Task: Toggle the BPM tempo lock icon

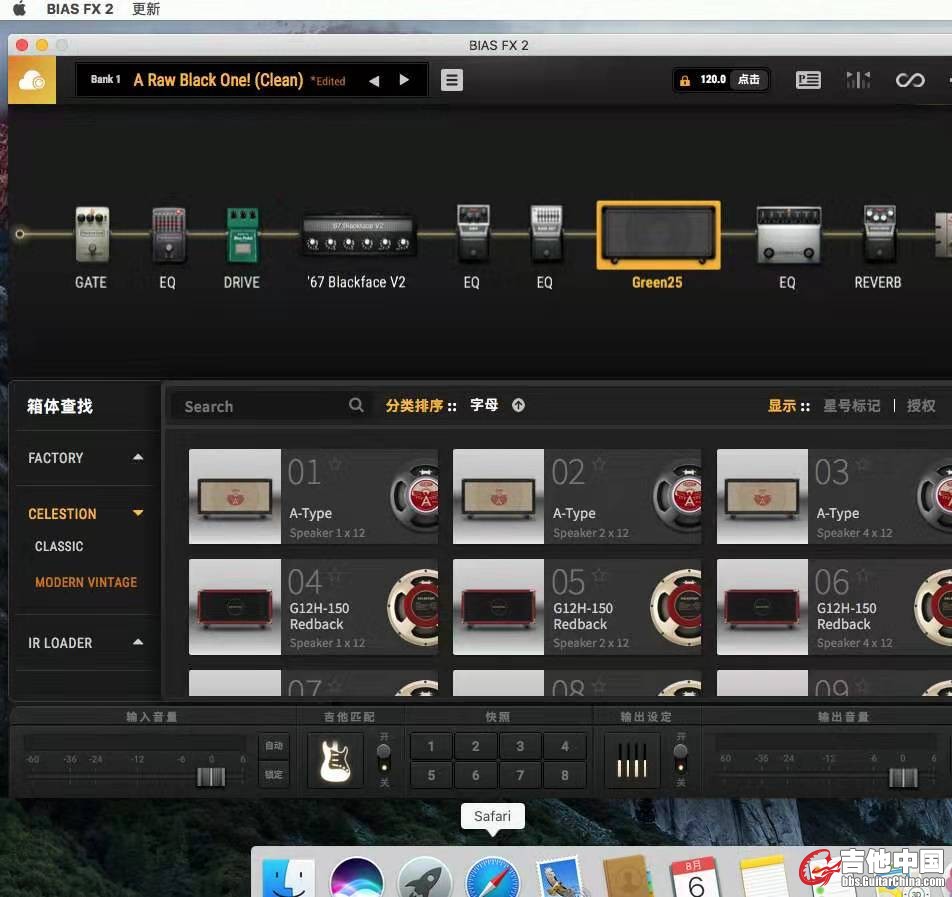Action: (x=685, y=80)
